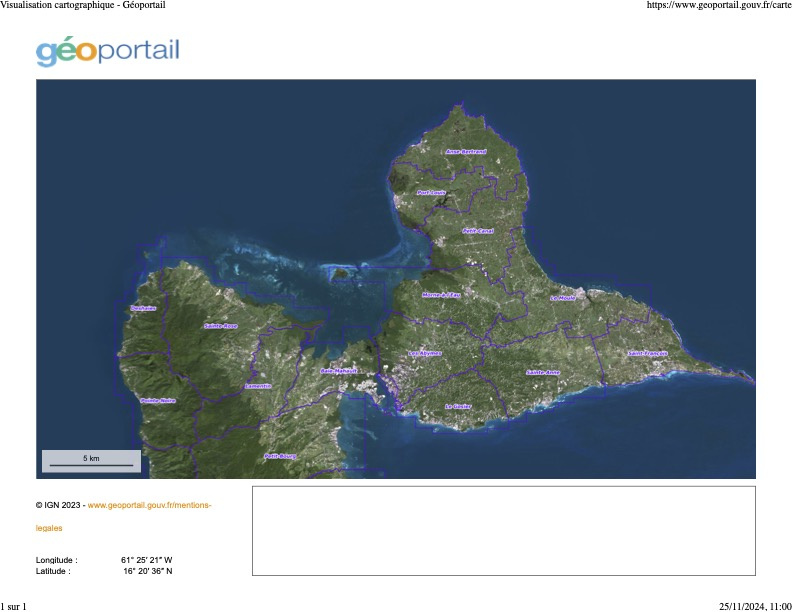Select the Pointe-Noire map label

click(x=157, y=400)
